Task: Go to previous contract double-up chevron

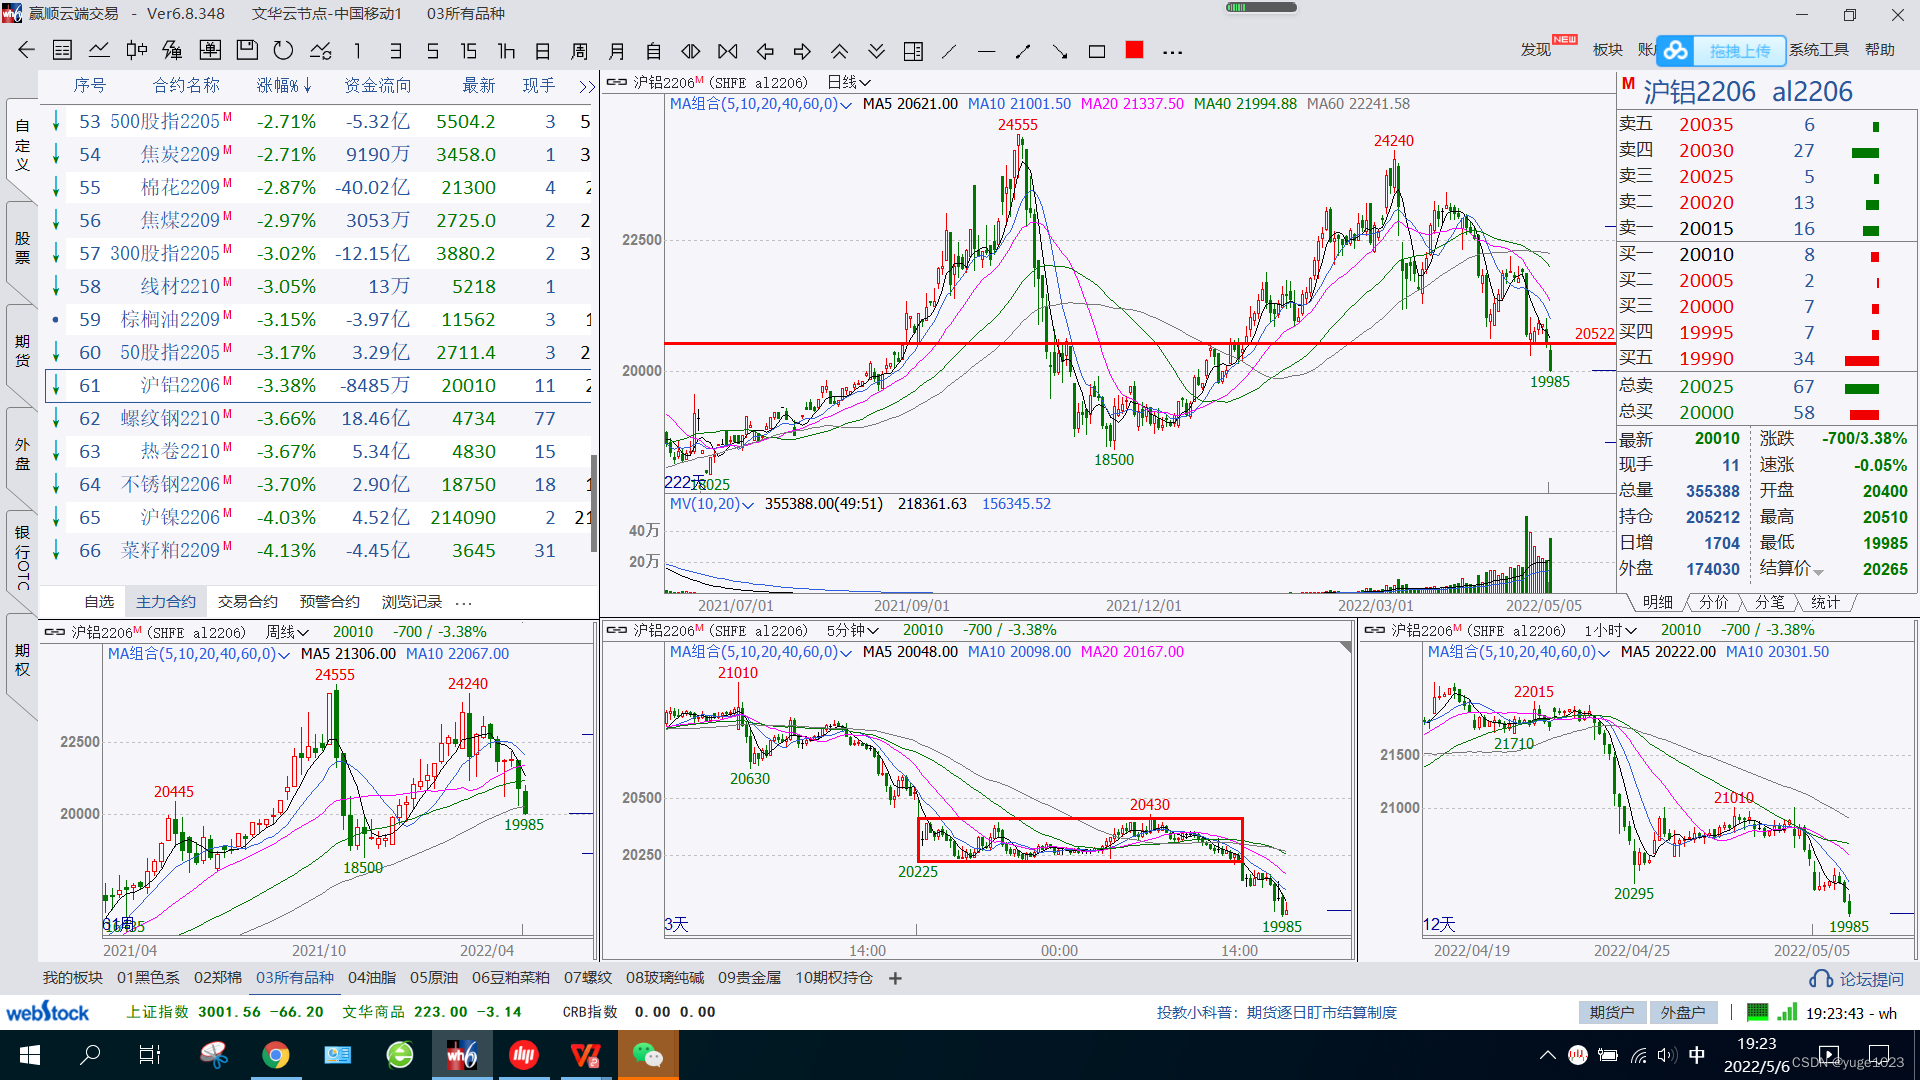Action: 839,50
